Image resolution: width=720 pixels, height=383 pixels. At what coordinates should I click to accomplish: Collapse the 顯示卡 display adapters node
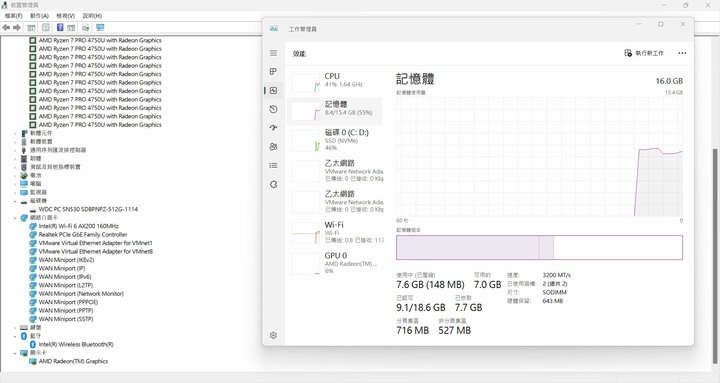[x=15, y=353]
